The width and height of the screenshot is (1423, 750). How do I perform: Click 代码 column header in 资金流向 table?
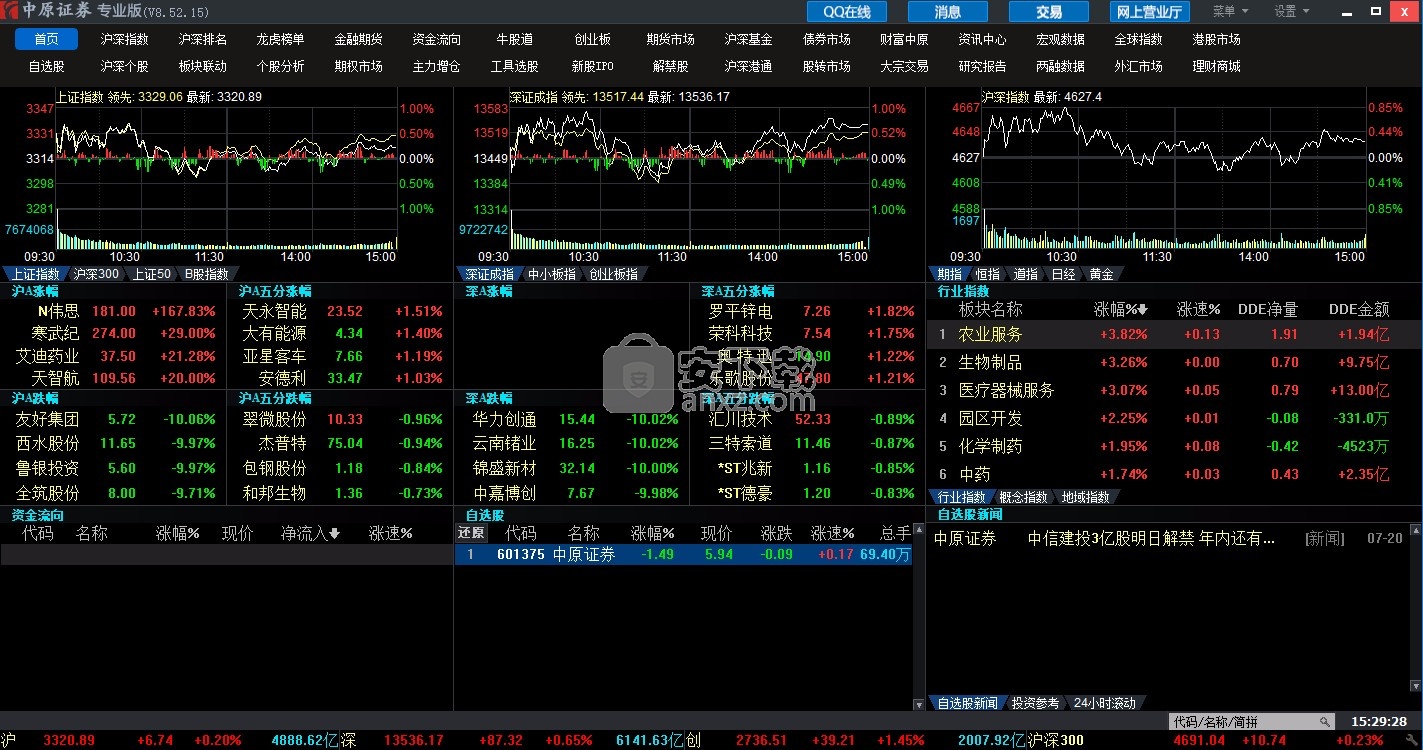(x=38, y=533)
